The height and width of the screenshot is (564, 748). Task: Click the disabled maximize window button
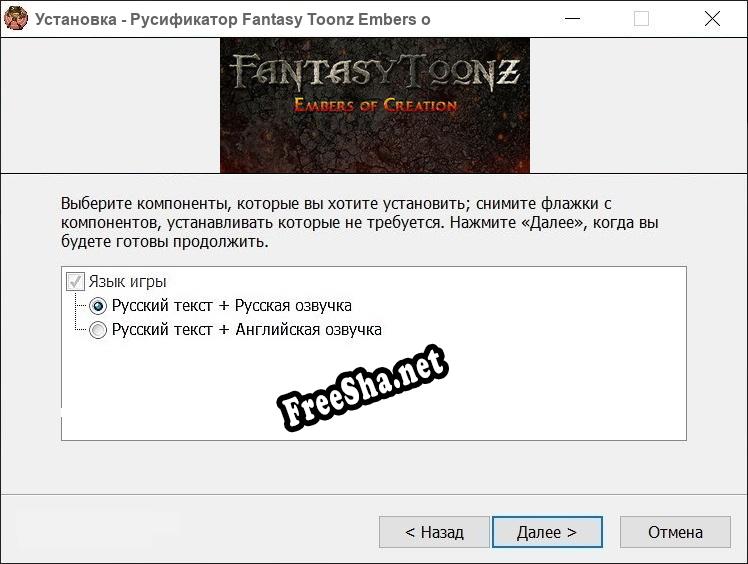(x=641, y=19)
